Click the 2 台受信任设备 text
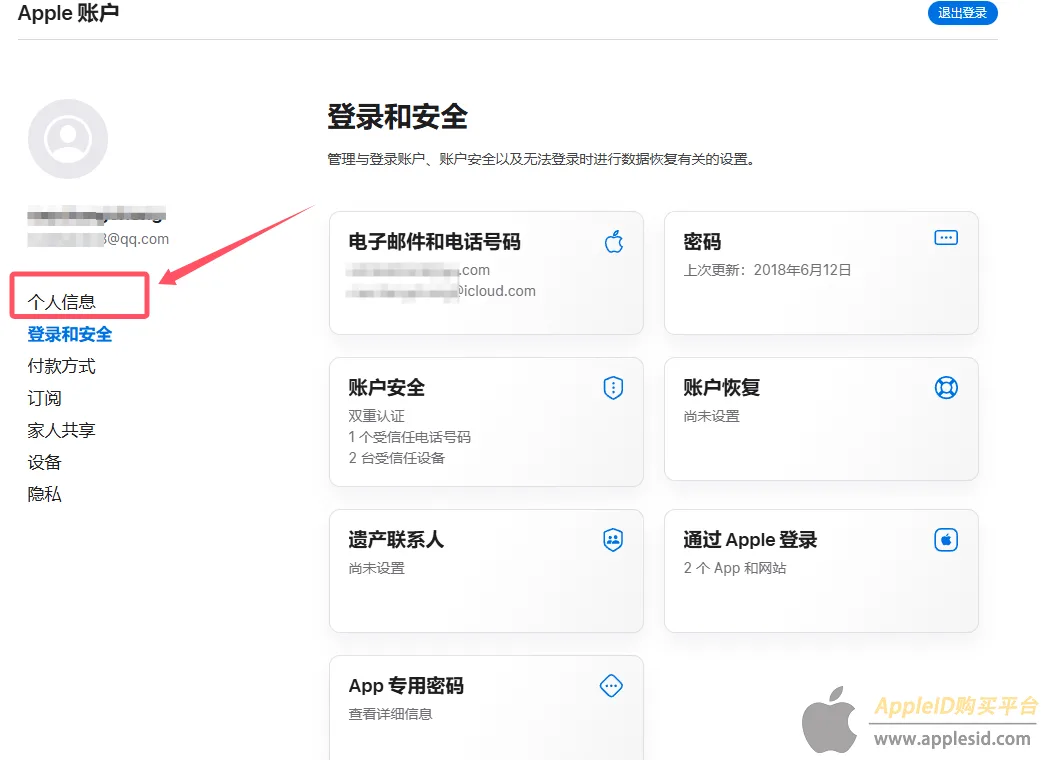 [396, 458]
